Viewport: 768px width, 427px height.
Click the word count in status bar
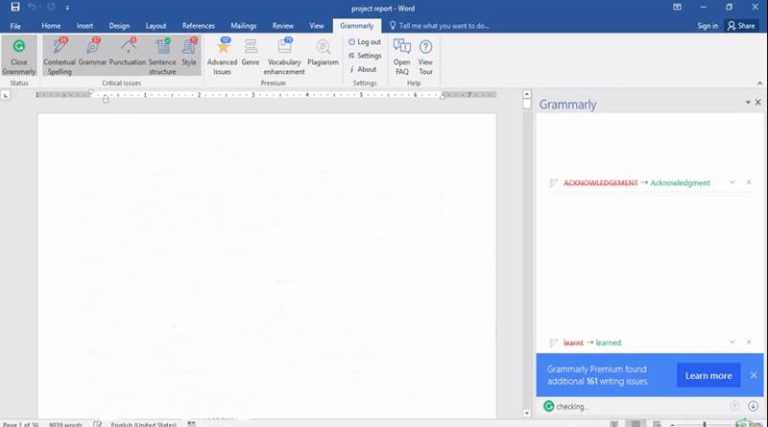click(65, 424)
